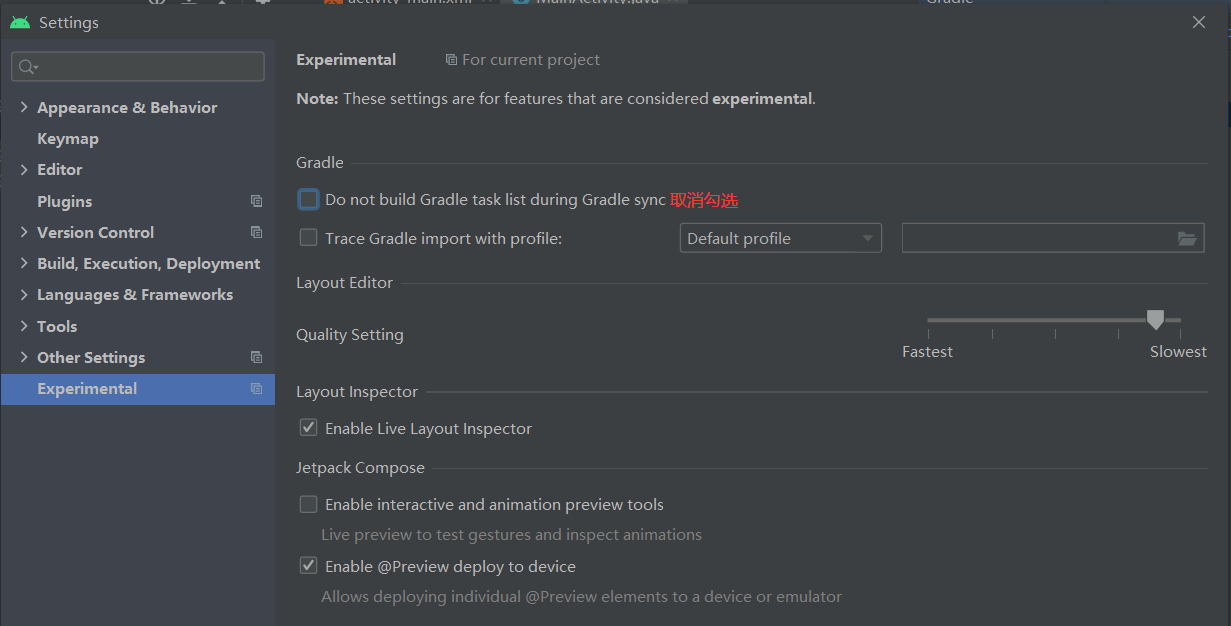Click the project-level icon beside Other Settings

pyautogui.click(x=256, y=357)
